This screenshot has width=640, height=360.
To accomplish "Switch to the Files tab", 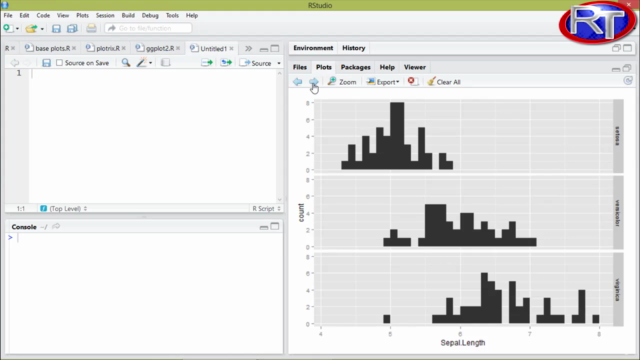I will [x=300, y=67].
